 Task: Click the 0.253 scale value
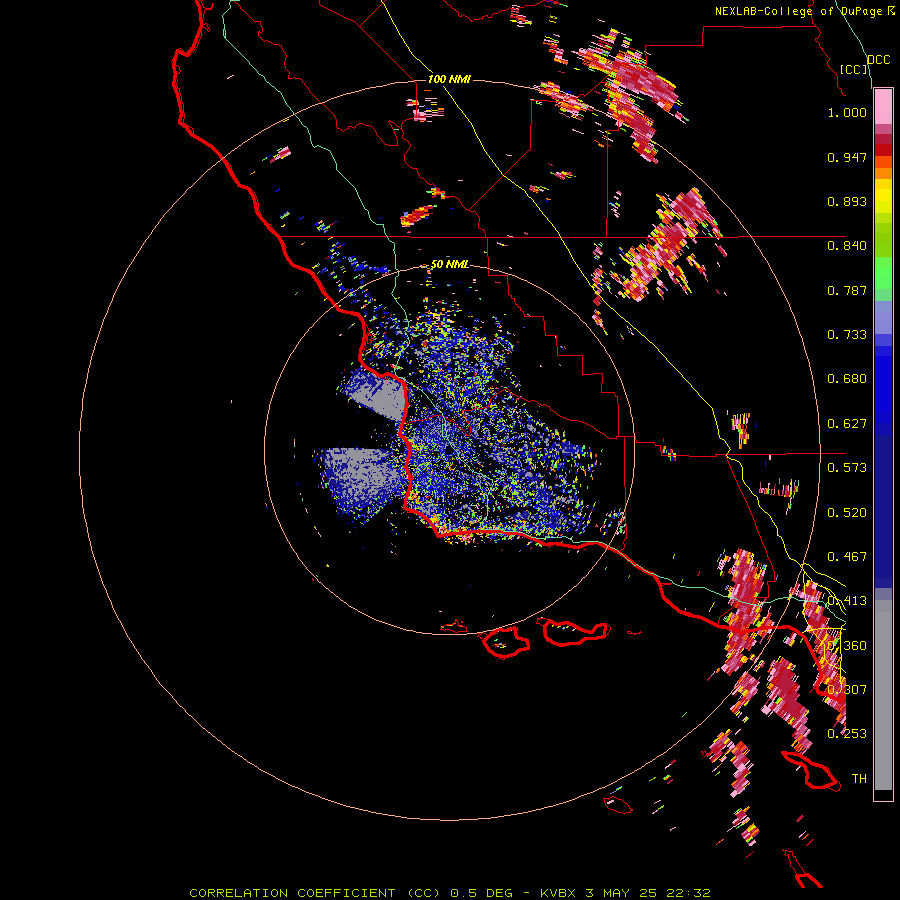(847, 734)
